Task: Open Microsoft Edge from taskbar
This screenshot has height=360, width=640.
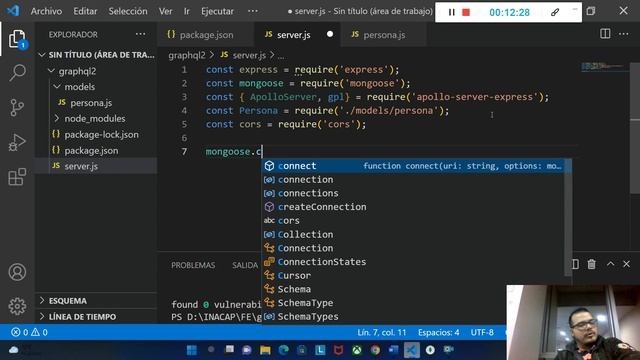Action: tap(284, 350)
